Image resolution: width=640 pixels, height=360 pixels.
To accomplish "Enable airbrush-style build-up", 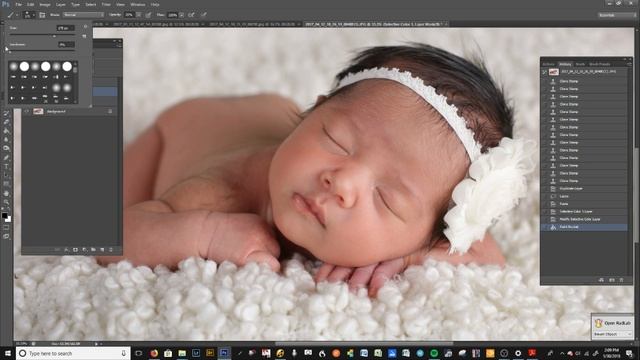I will point(191,15).
